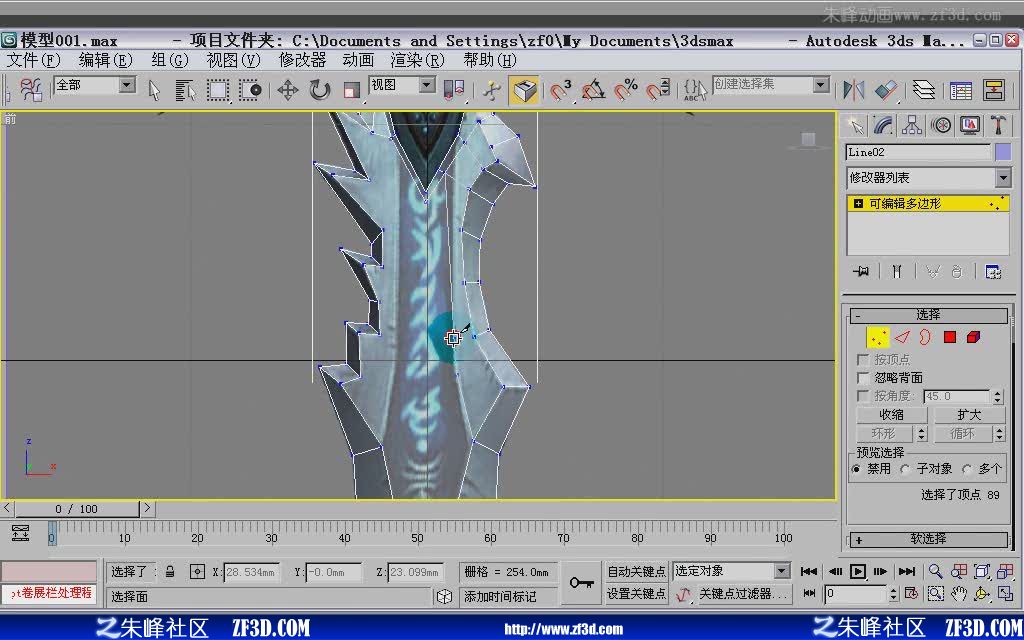
Task: Expand the 可编辑多边形 stack entry
Action: click(858, 204)
